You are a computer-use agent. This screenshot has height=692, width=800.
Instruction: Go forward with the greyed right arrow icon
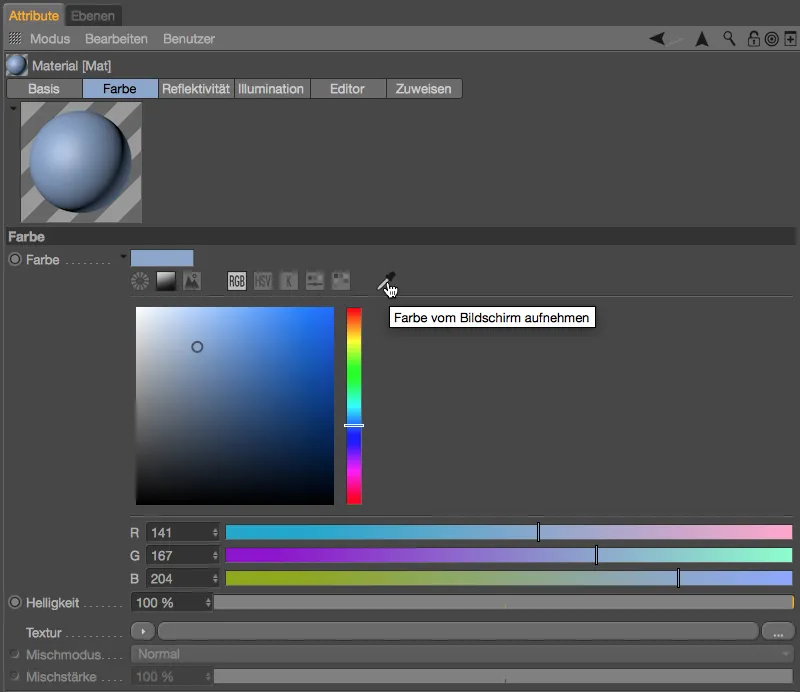coord(676,38)
